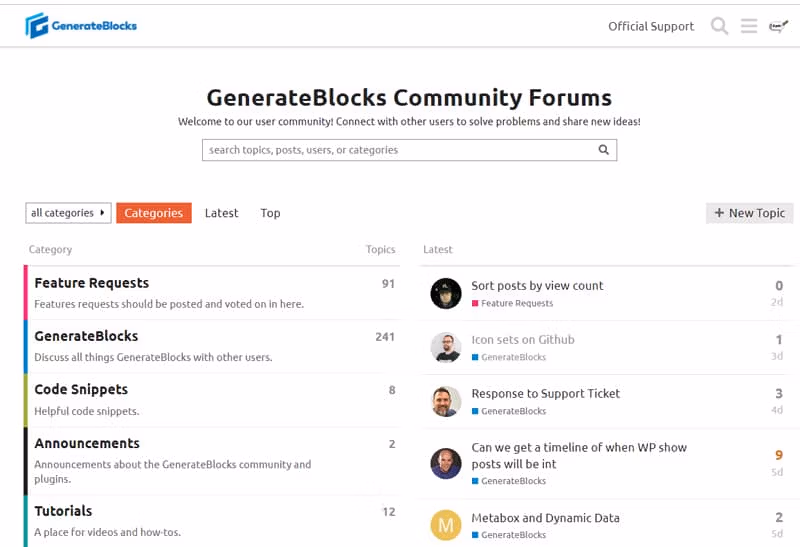Click Feature Requests tag under Sort posts topic
800x547 pixels.
(512, 303)
